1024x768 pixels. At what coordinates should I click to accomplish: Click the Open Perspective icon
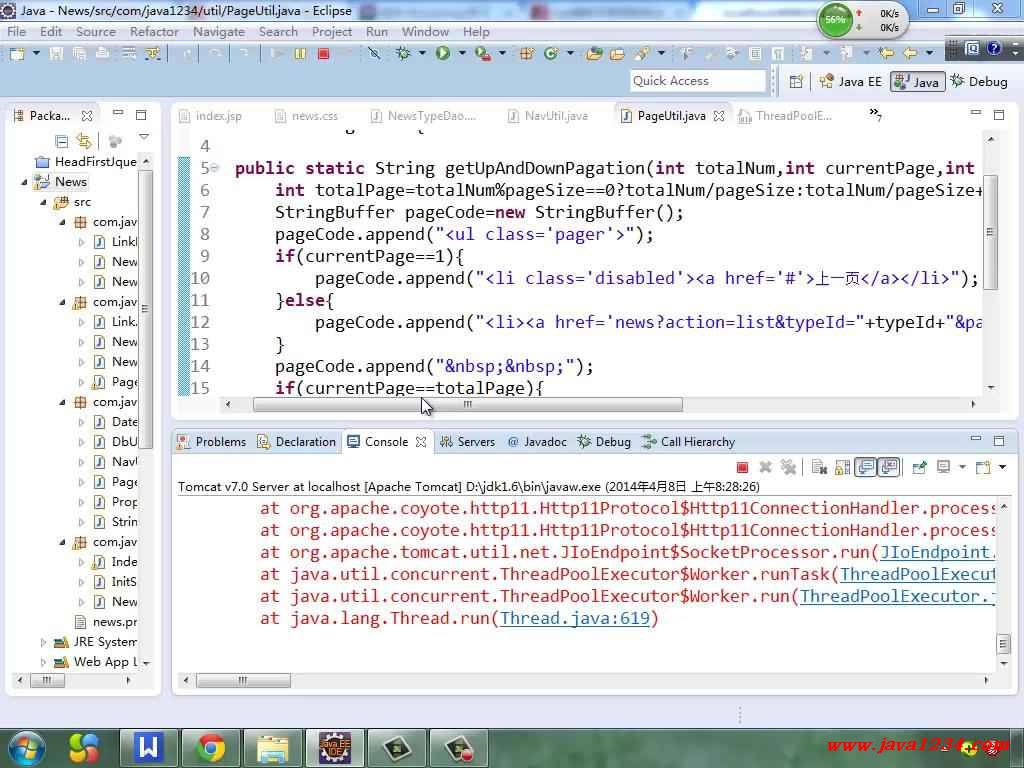coord(796,82)
